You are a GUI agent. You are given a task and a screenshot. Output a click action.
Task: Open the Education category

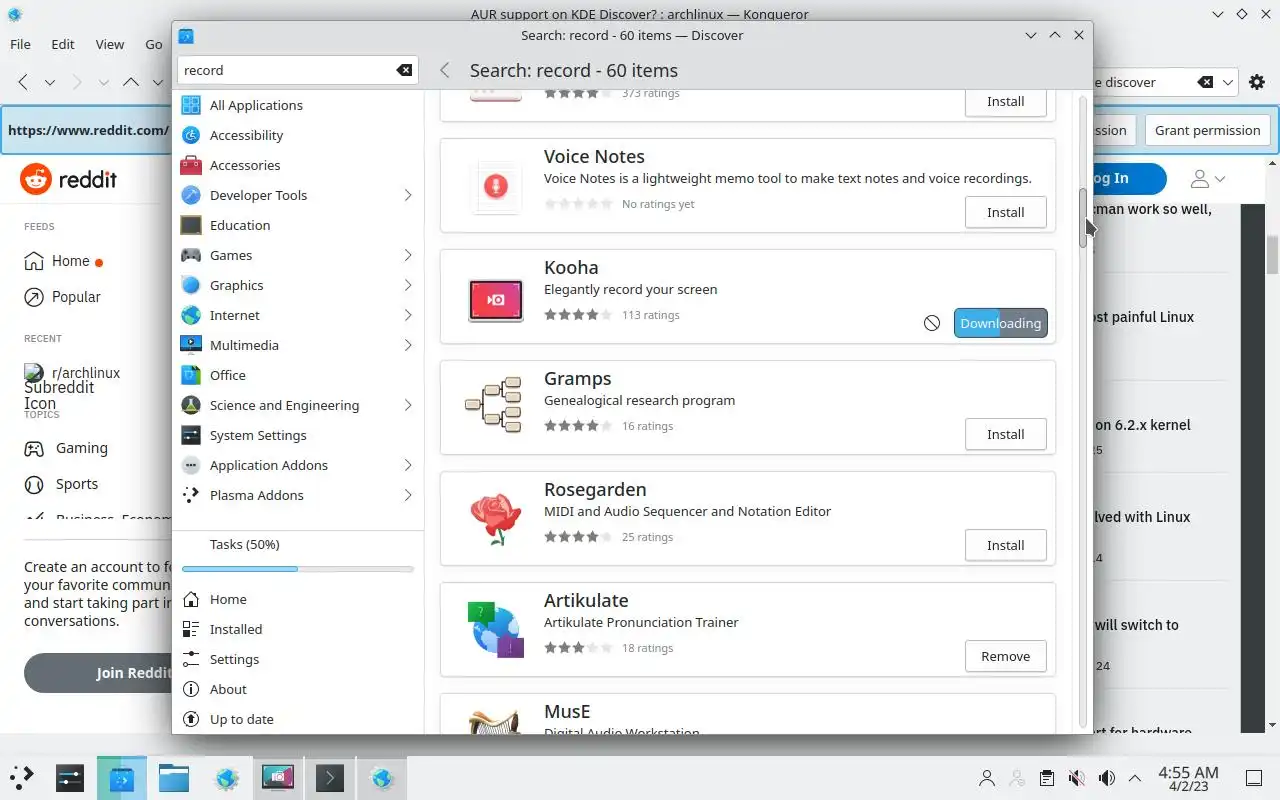coord(298,225)
